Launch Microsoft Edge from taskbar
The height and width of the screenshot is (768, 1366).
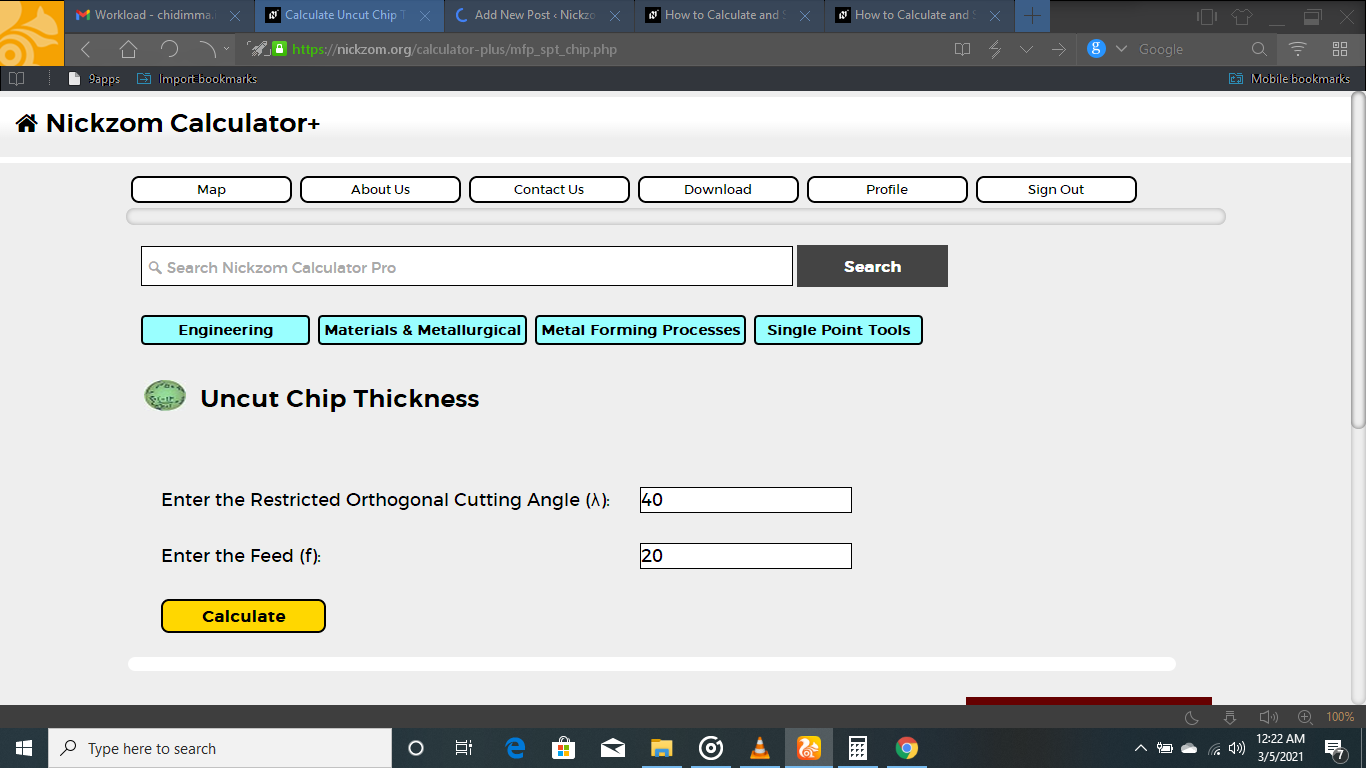coord(515,748)
